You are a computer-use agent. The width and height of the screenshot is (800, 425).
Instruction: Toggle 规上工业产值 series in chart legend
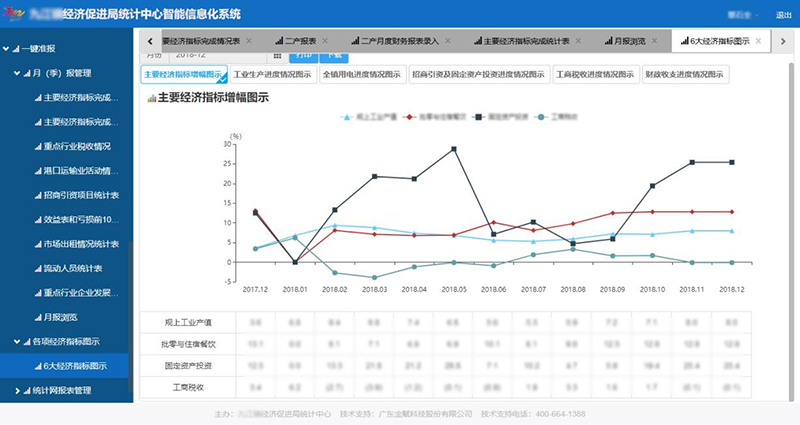pyautogui.click(x=368, y=116)
